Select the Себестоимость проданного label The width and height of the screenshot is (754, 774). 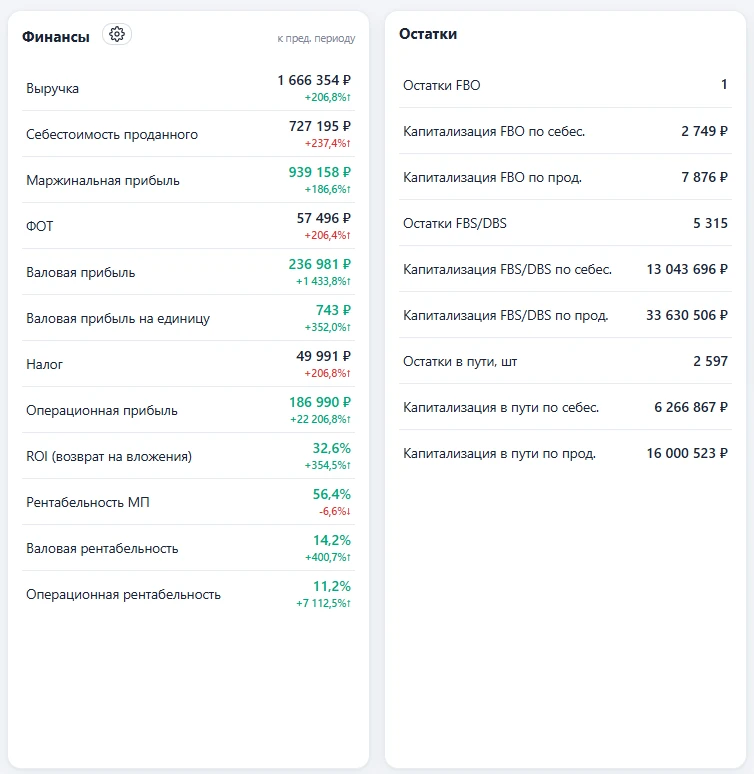pos(112,134)
